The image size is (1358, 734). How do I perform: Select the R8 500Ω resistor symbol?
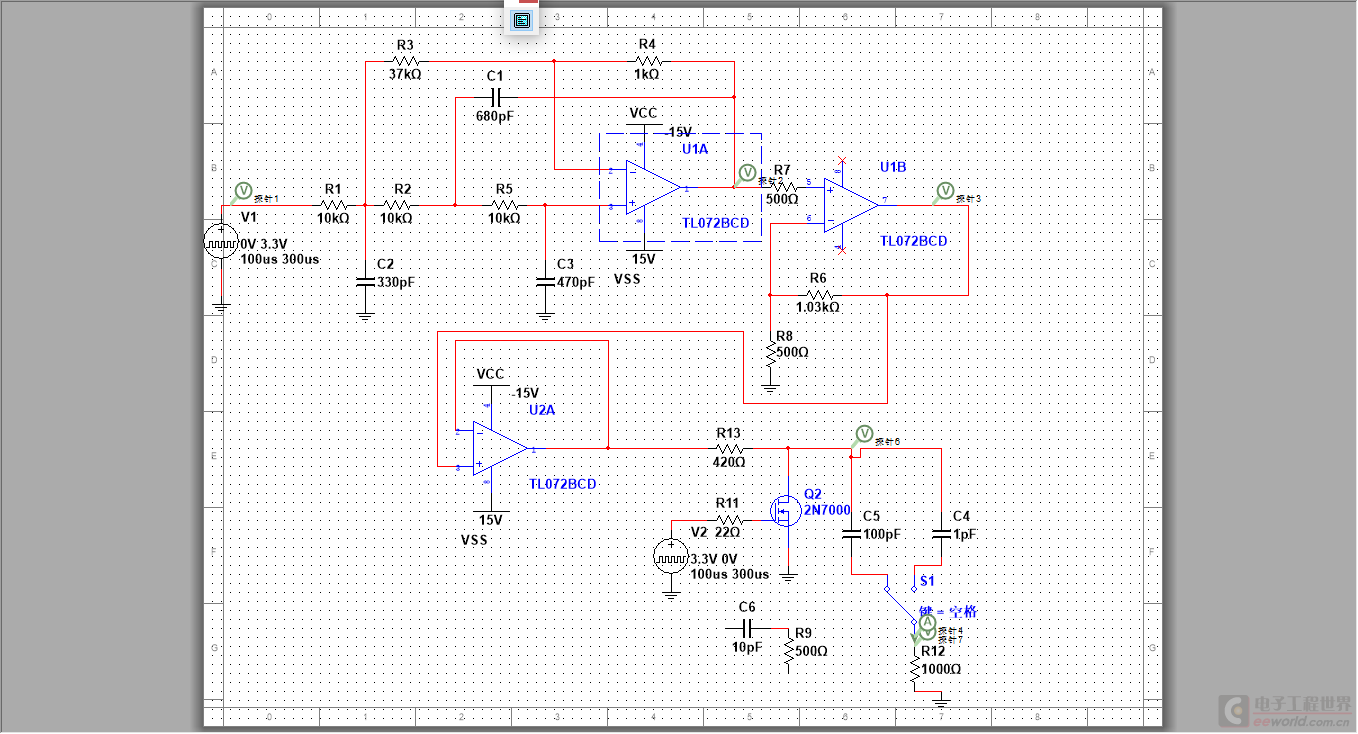click(x=770, y=352)
